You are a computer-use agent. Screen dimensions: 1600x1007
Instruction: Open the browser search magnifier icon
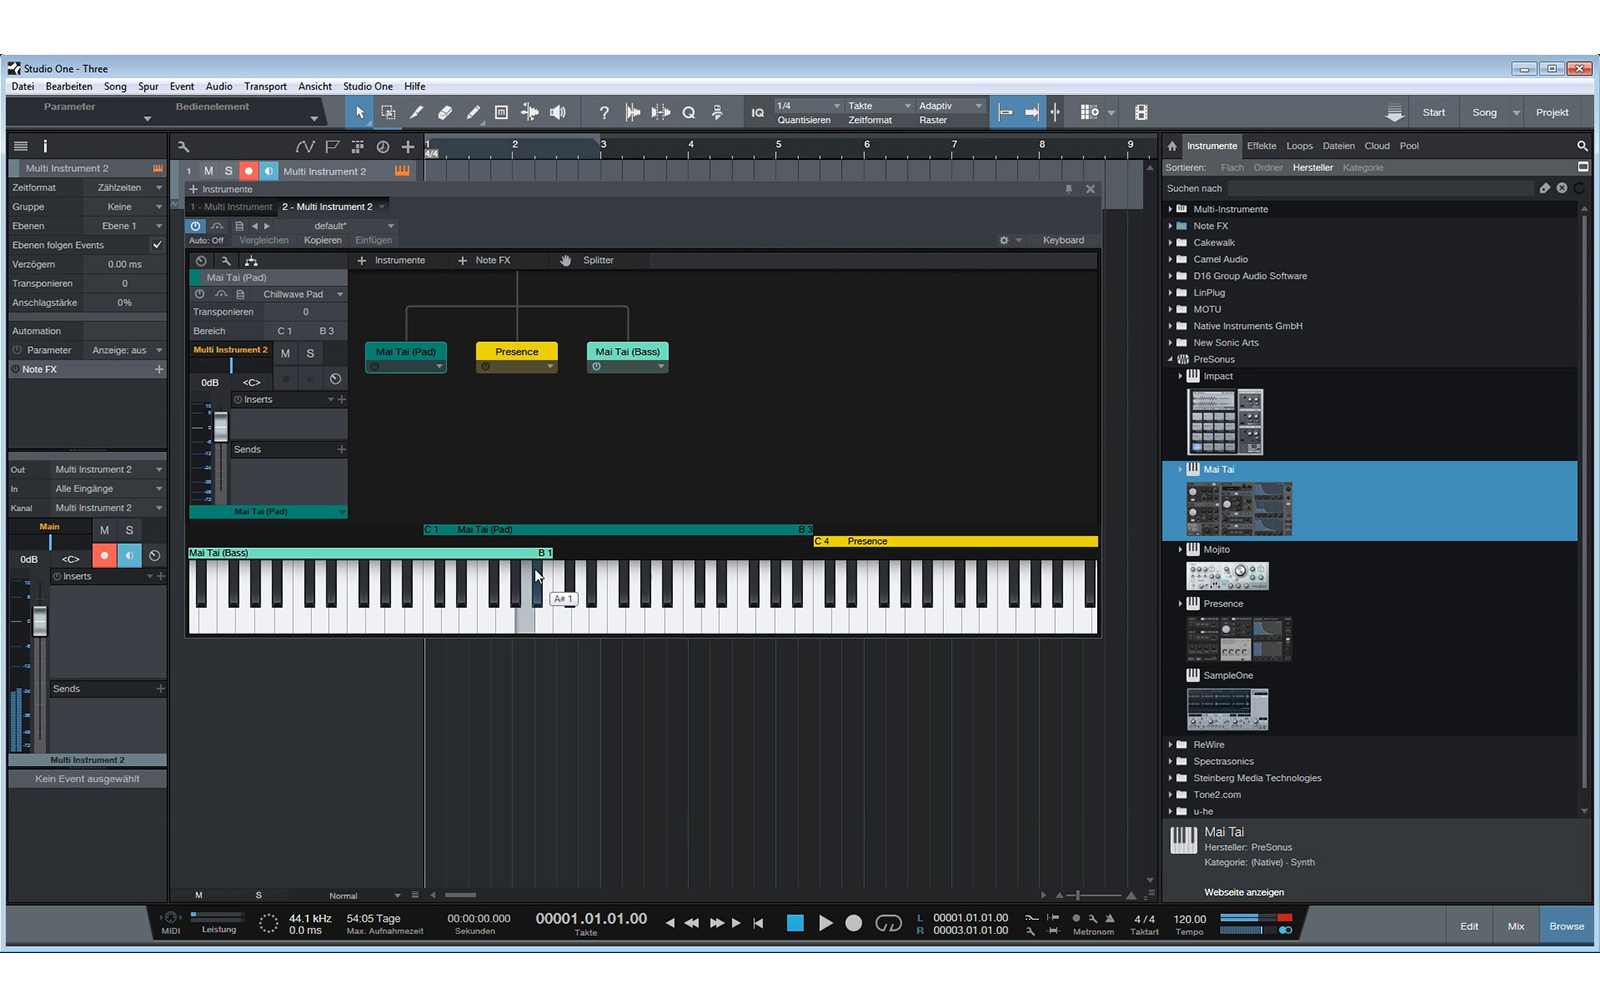tap(1582, 146)
